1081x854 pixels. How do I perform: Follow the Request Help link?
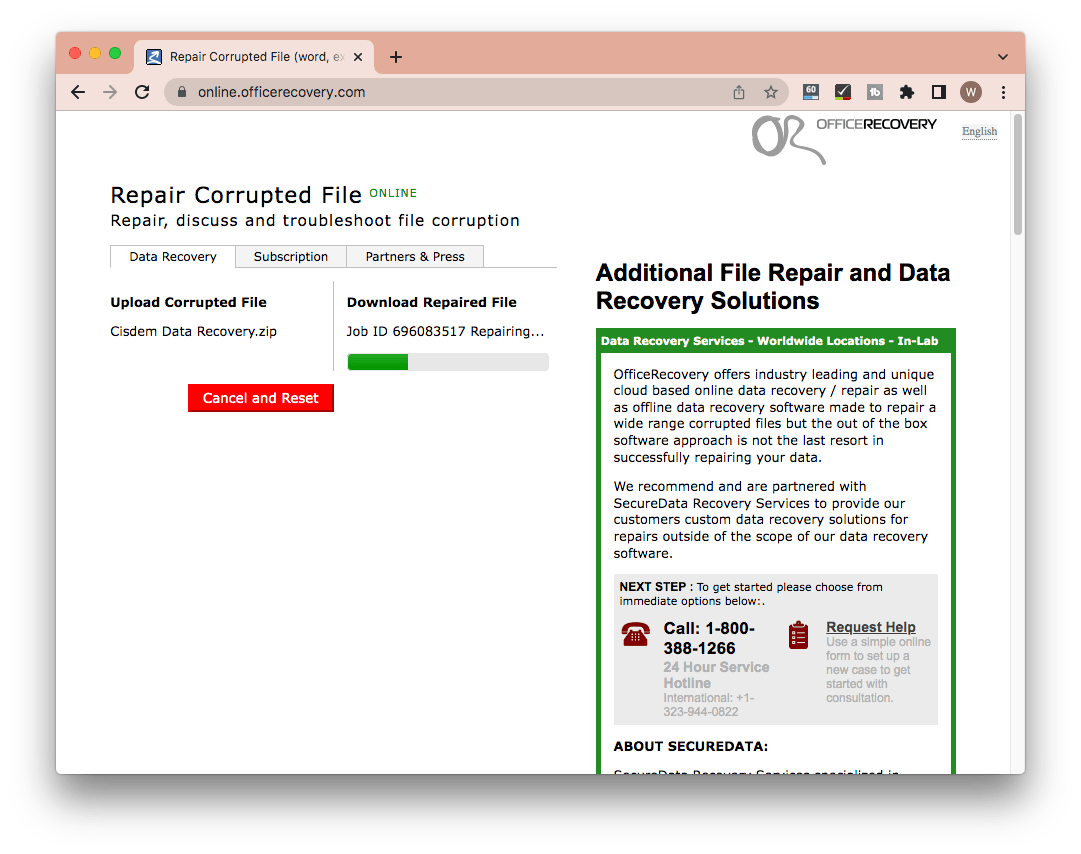click(x=871, y=627)
